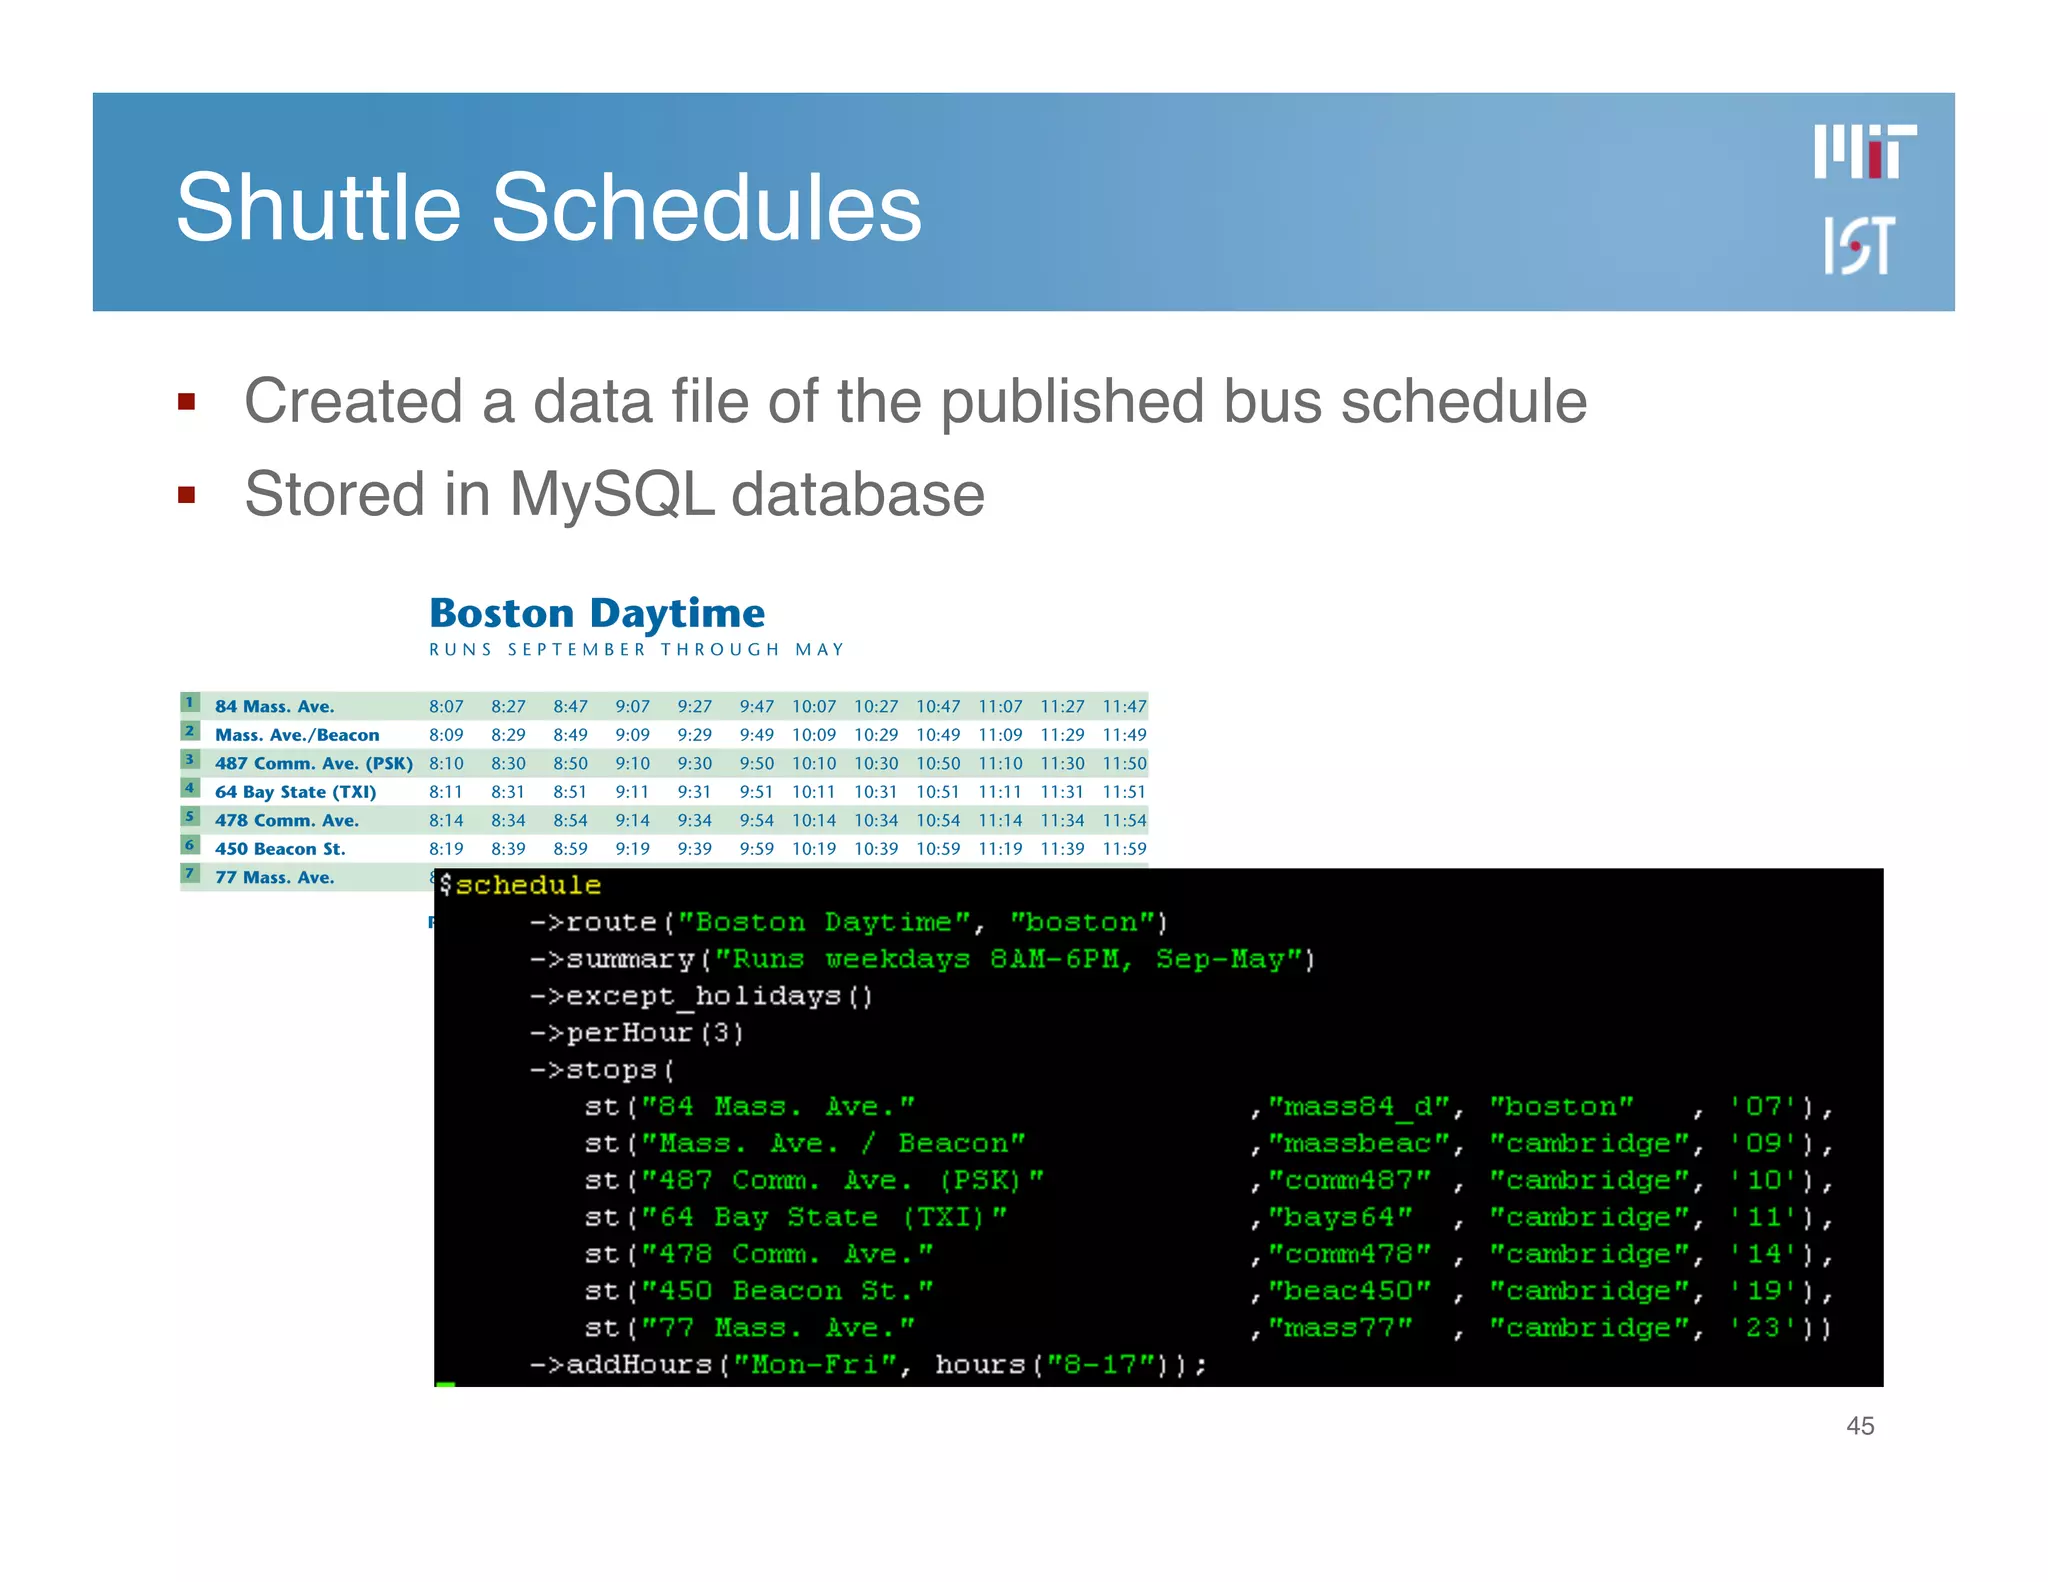2048x1582 pixels.
Task: Click the 'comm487' identifier in code
Action: (1349, 1181)
